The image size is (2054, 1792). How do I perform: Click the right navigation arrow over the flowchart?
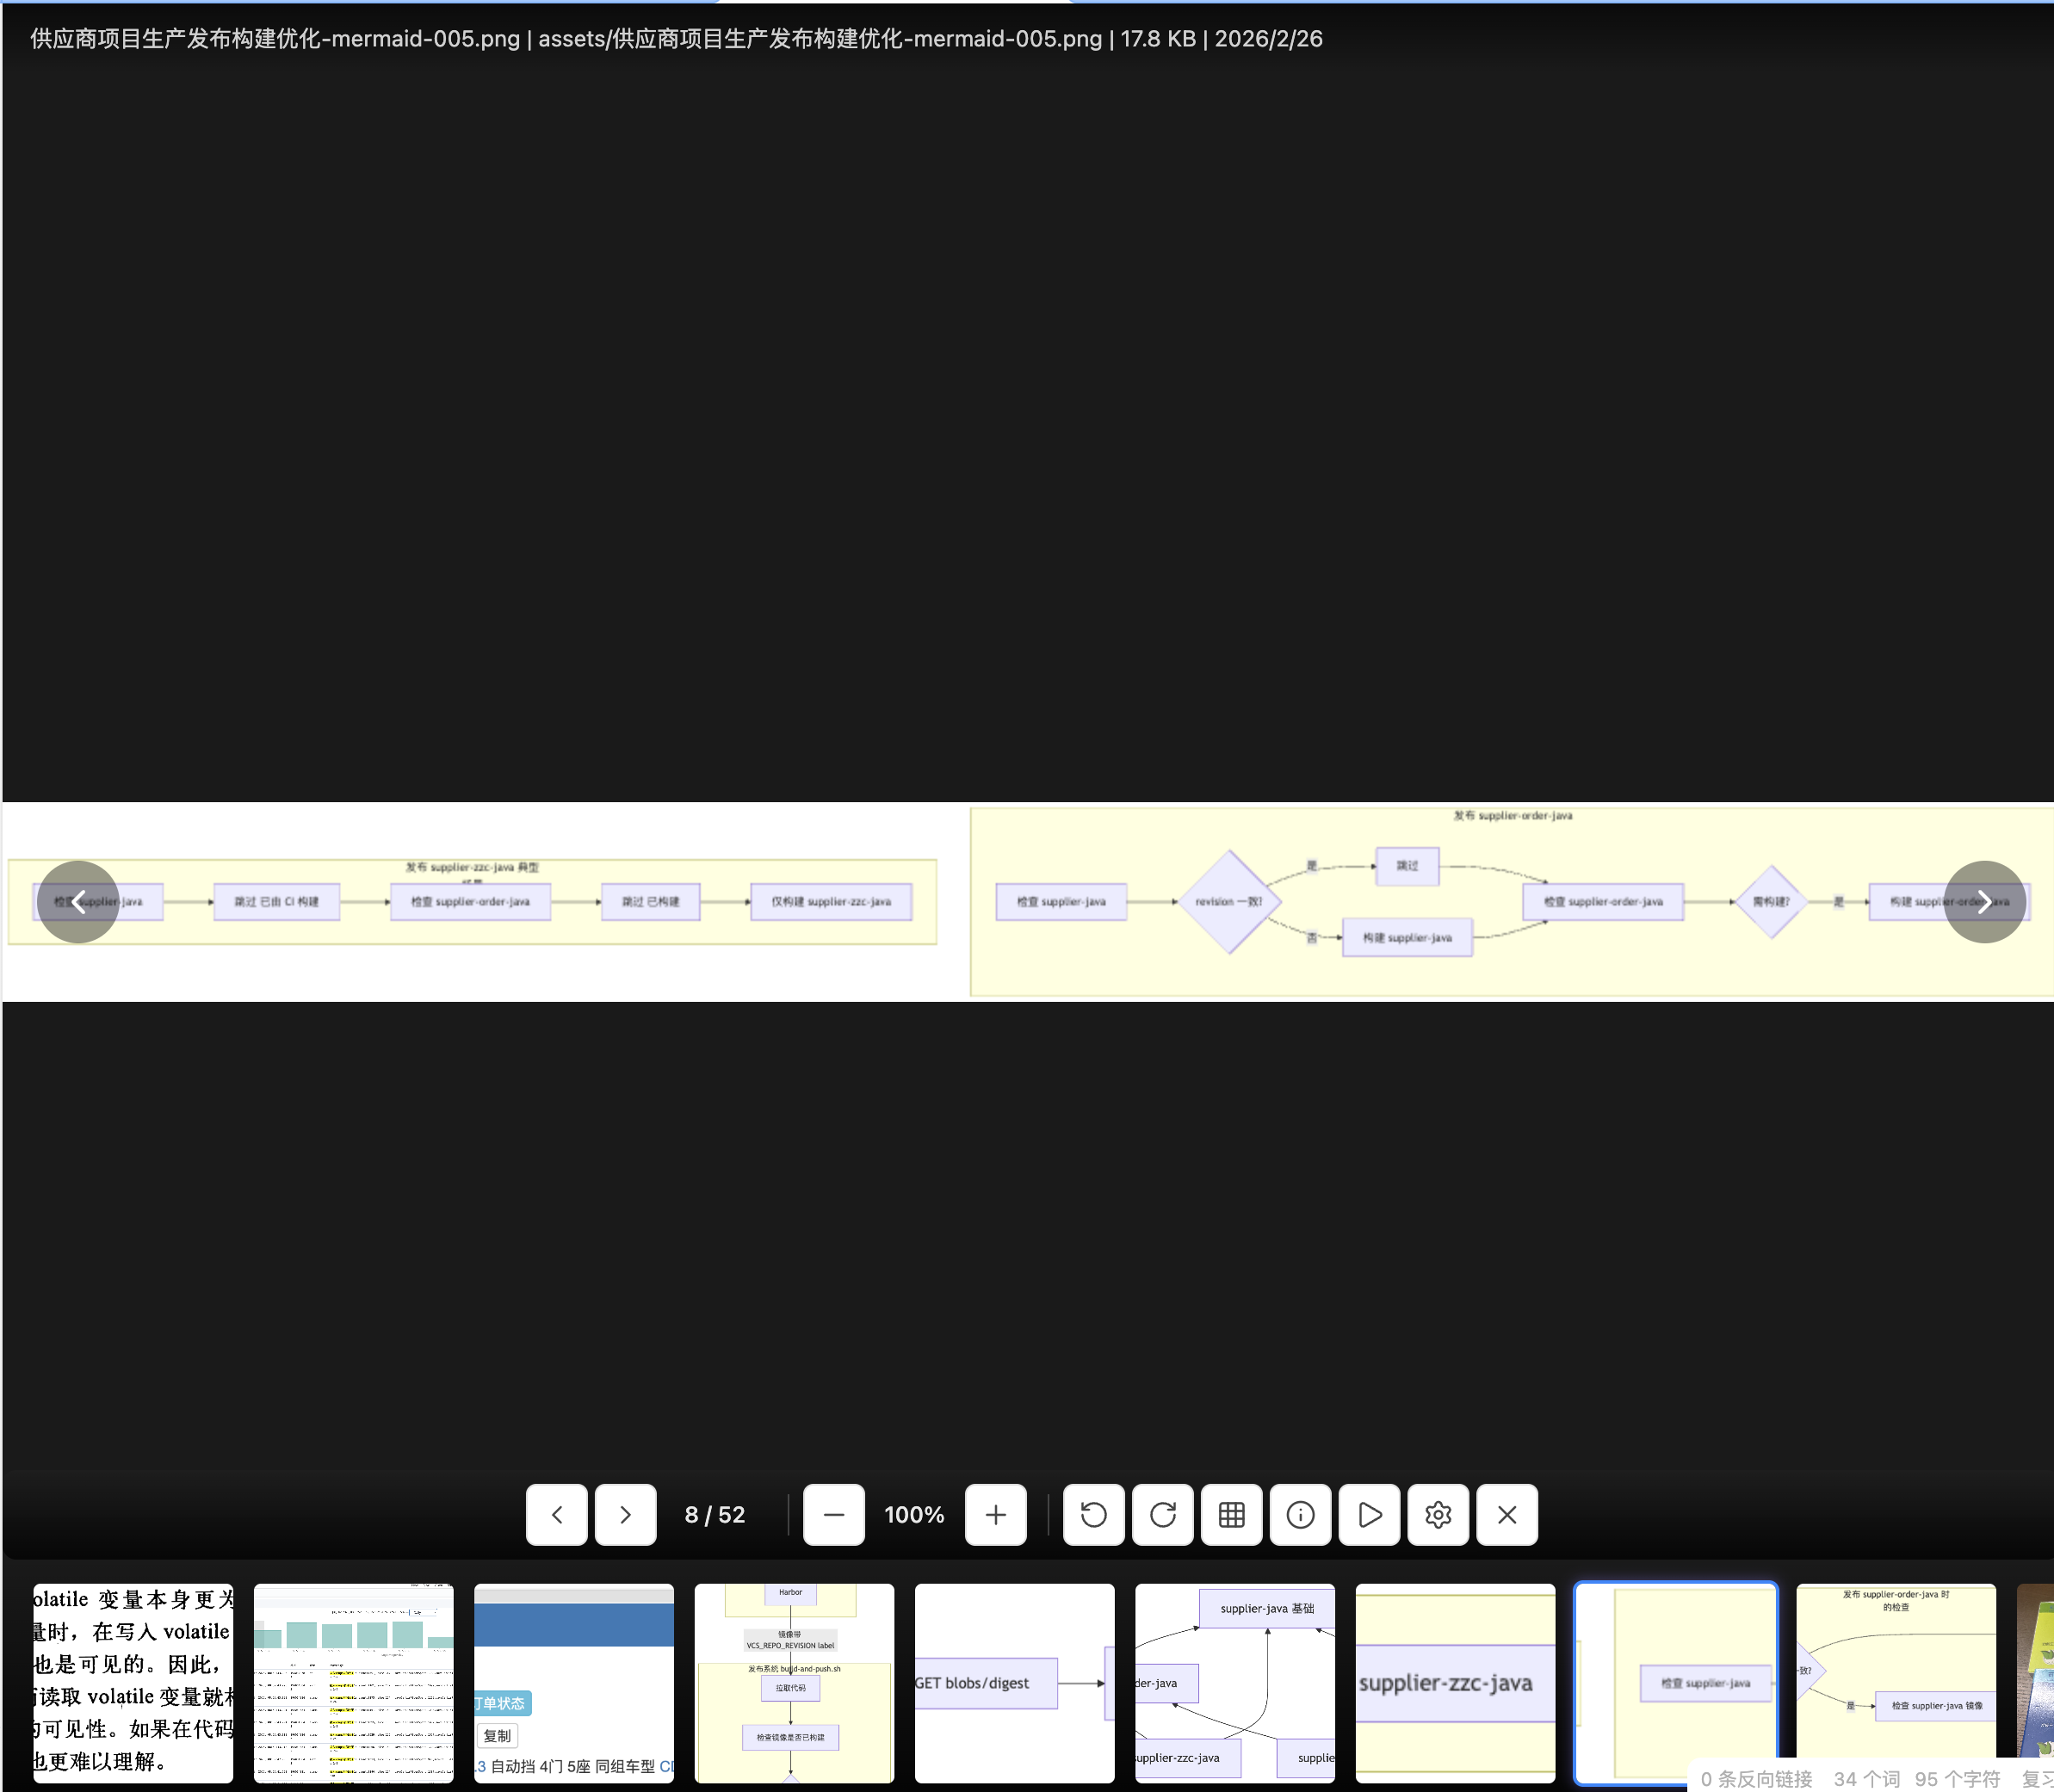coord(1986,901)
